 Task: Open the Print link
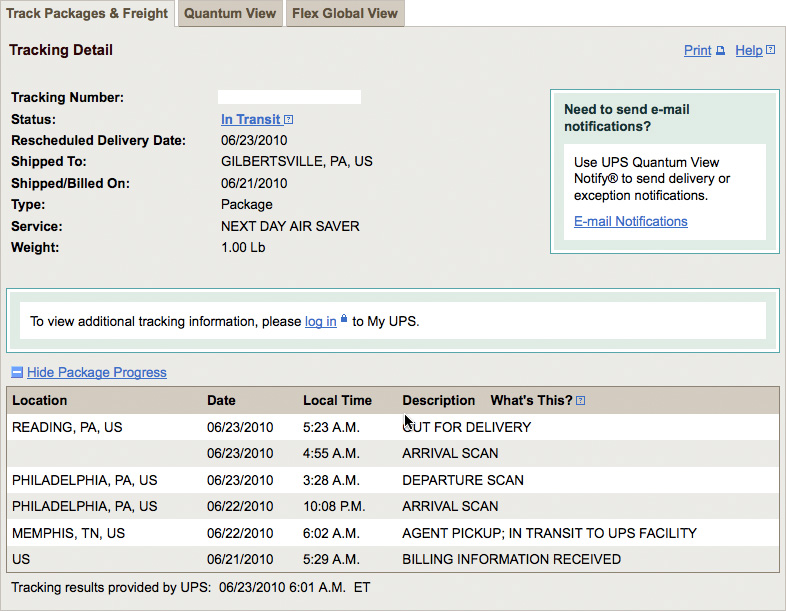coord(697,51)
